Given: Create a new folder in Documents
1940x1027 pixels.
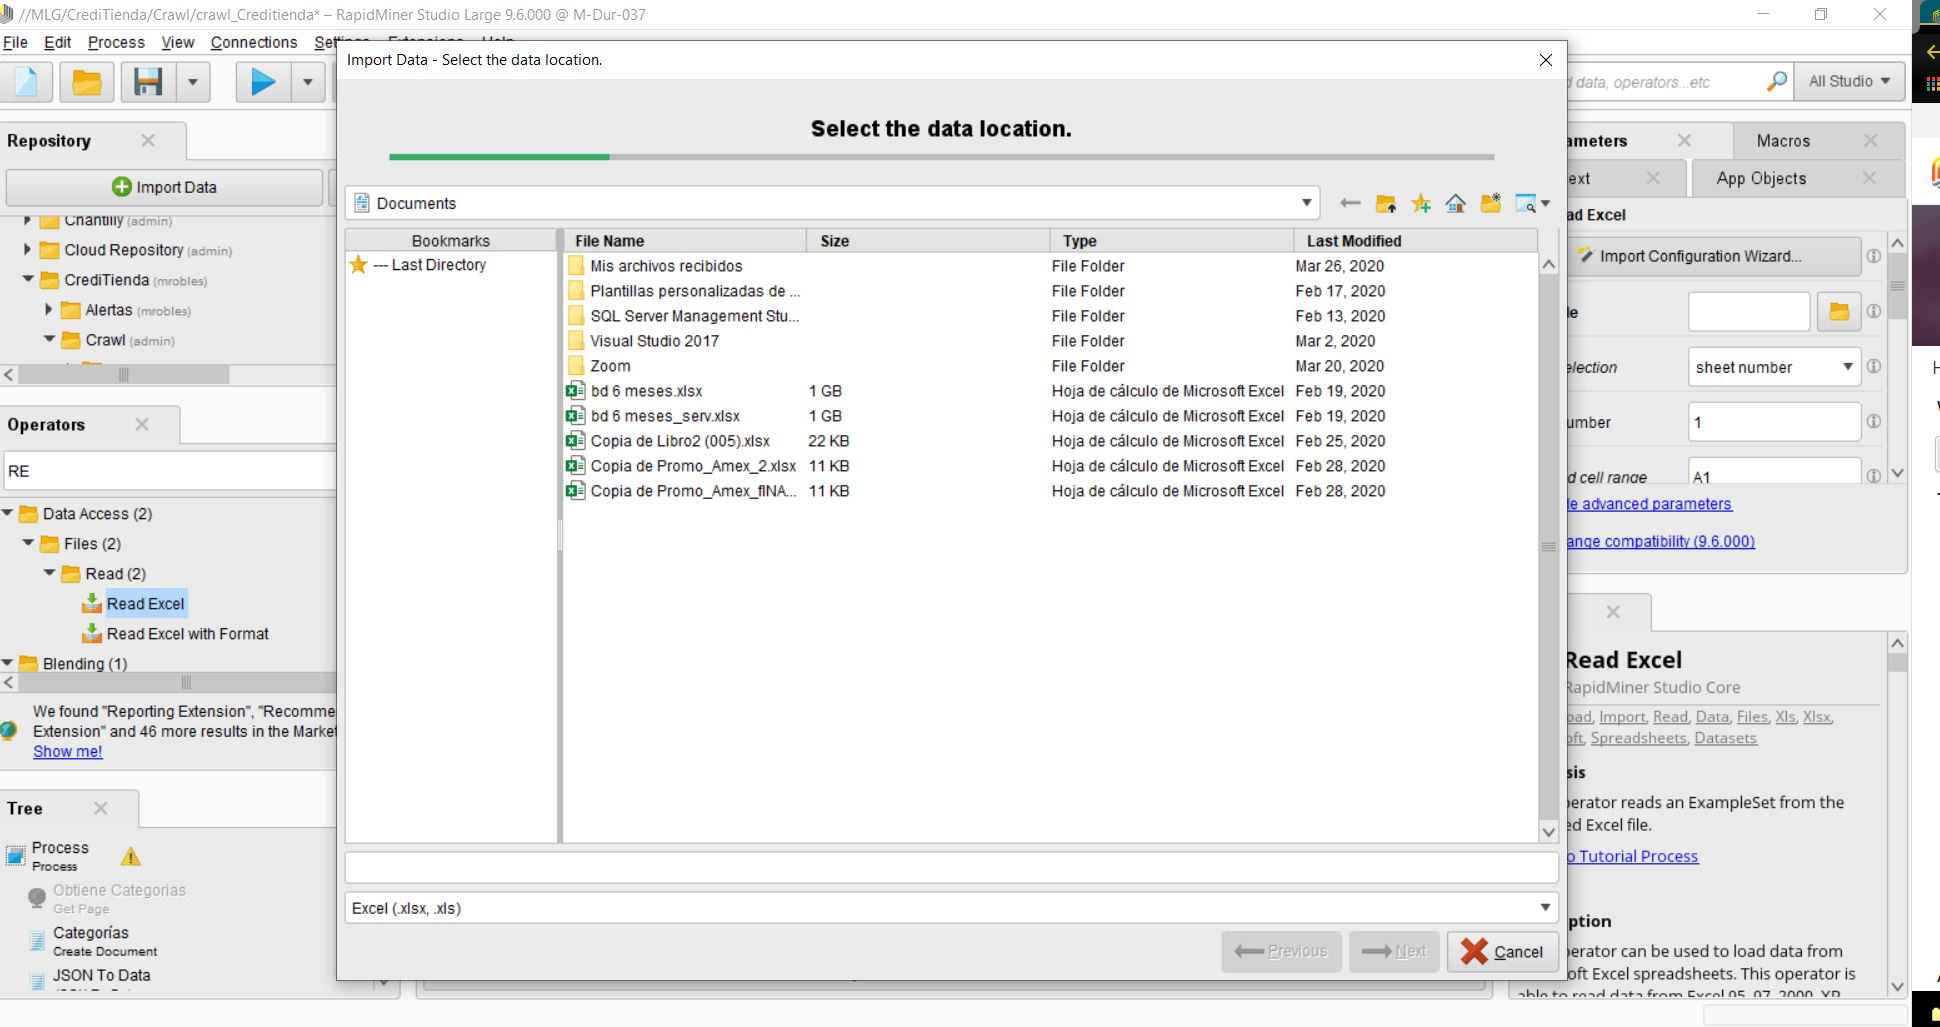Looking at the screenshot, I should (x=1491, y=203).
